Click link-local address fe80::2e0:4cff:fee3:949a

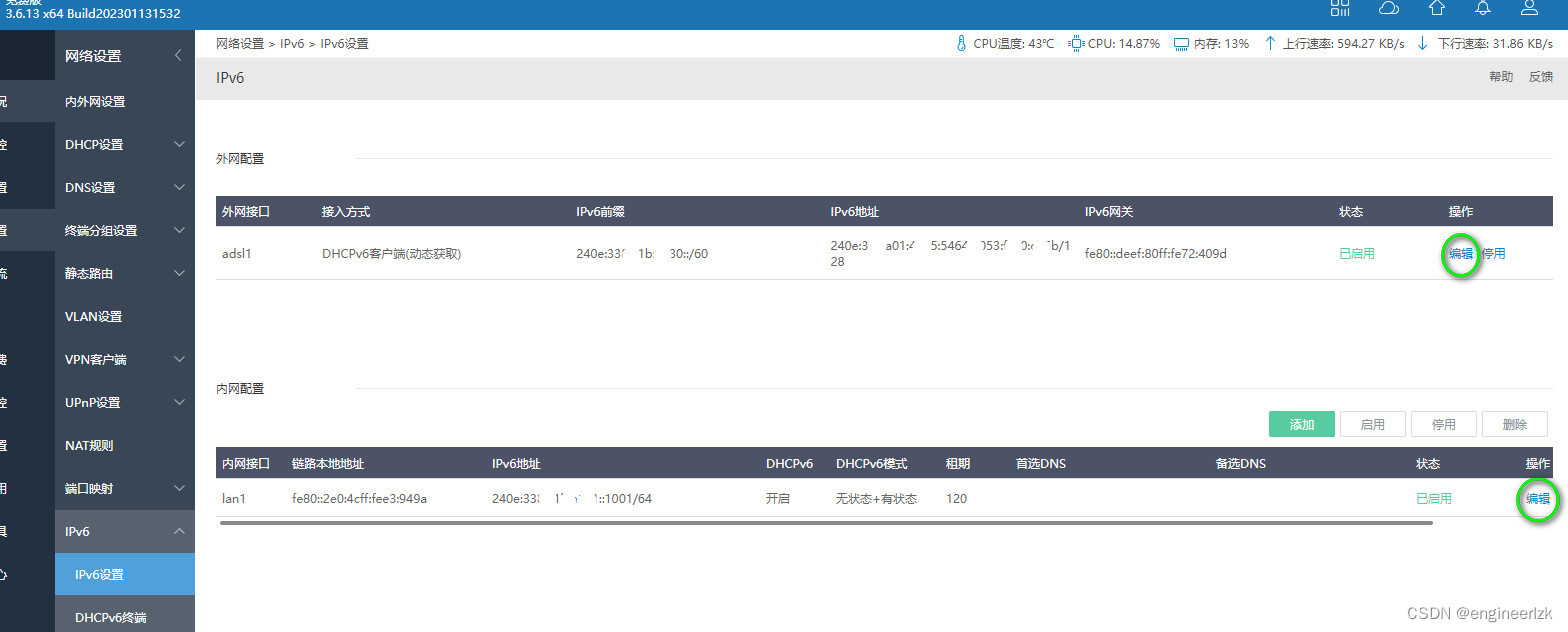pos(359,498)
